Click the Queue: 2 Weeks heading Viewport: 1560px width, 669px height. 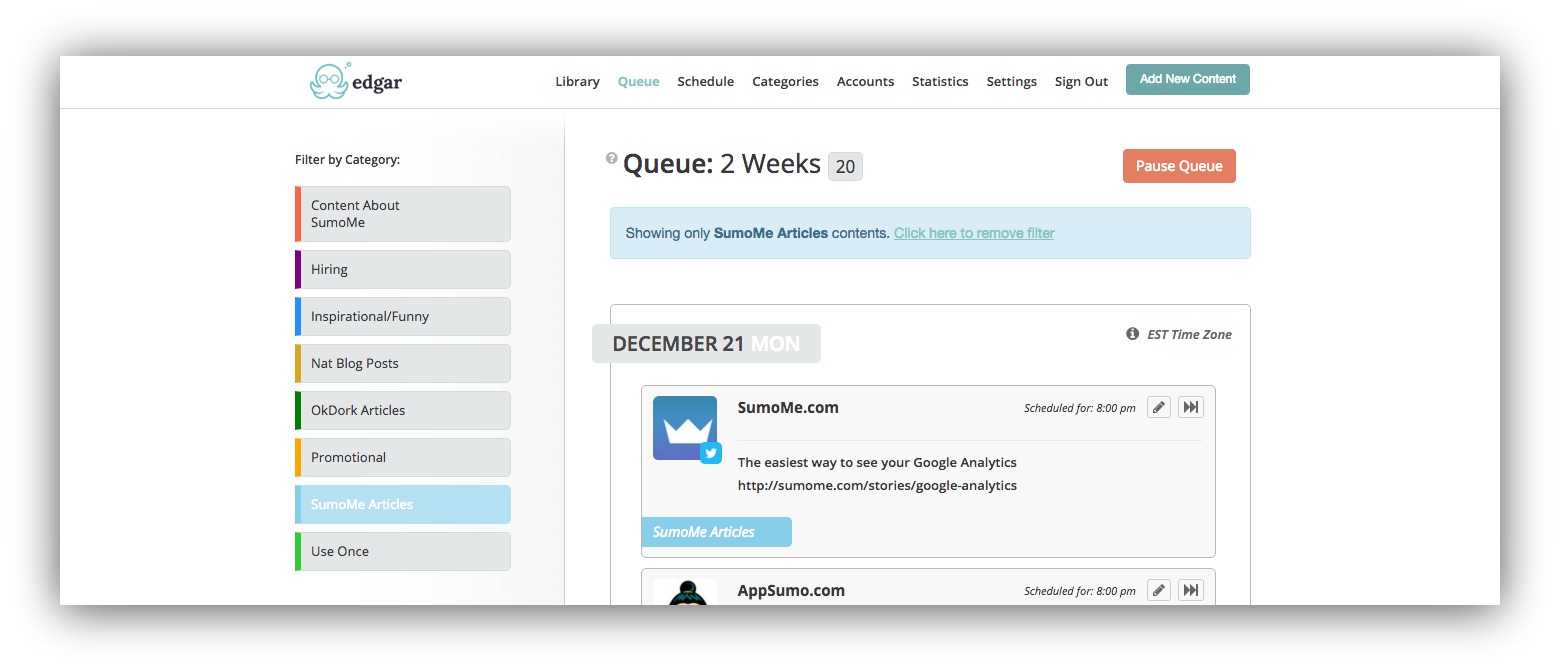(722, 164)
